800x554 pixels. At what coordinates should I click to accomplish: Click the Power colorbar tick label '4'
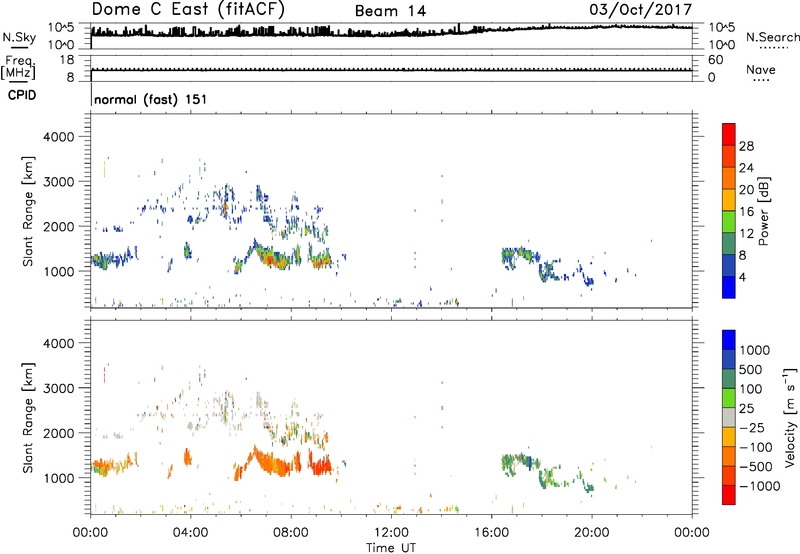coord(742,277)
